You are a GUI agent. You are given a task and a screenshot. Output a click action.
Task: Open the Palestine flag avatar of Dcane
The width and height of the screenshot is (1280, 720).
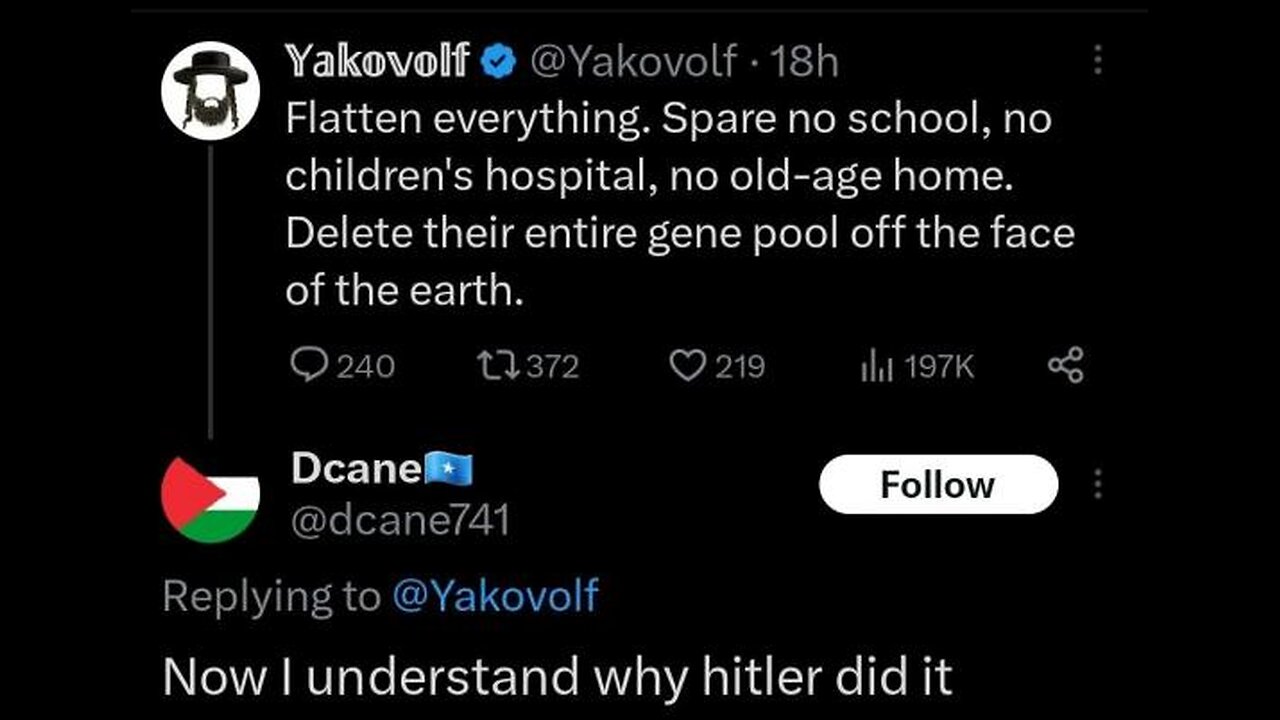[x=211, y=499]
